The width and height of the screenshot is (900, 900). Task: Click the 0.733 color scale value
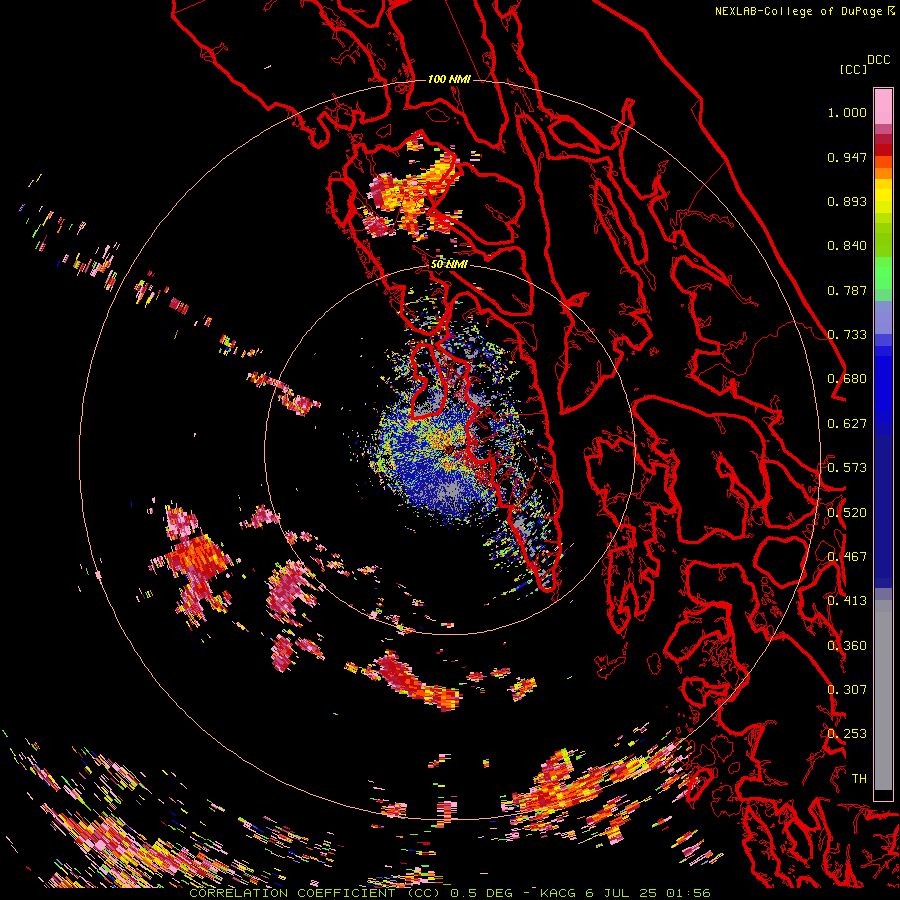[847, 335]
